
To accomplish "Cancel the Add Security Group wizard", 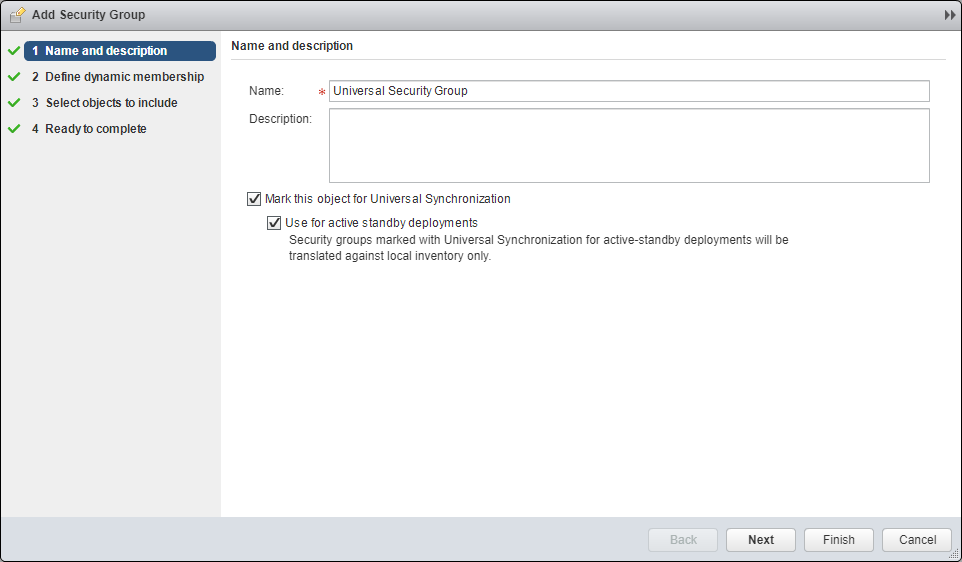I will (x=917, y=540).
